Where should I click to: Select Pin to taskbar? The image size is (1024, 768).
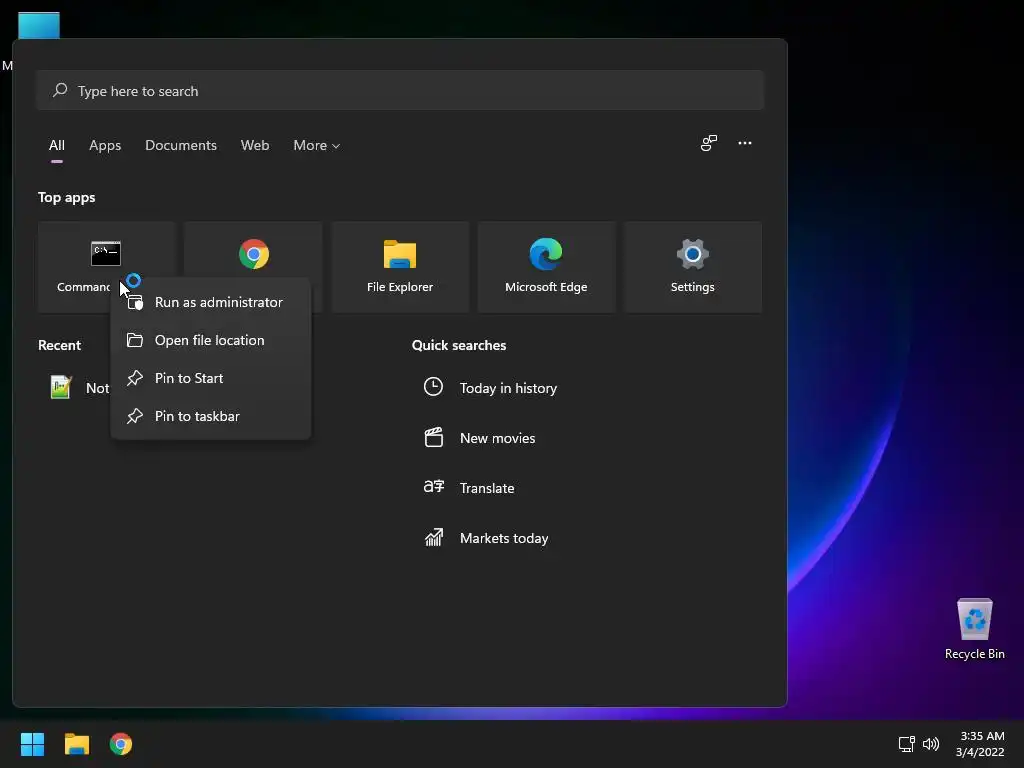[211, 416]
